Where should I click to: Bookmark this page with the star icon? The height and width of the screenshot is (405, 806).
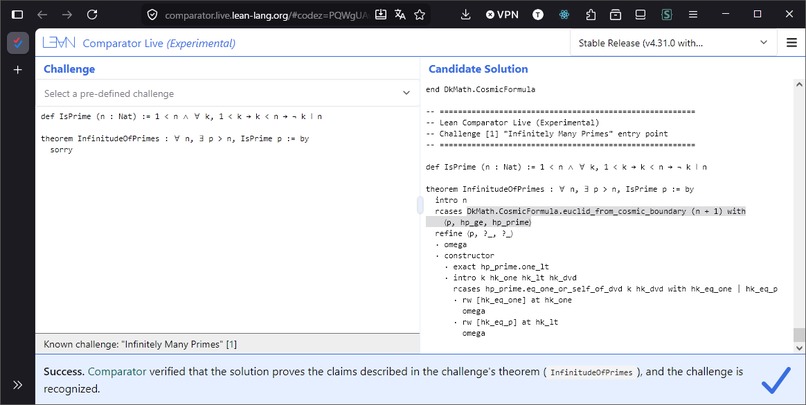pyautogui.click(x=419, y=14)
